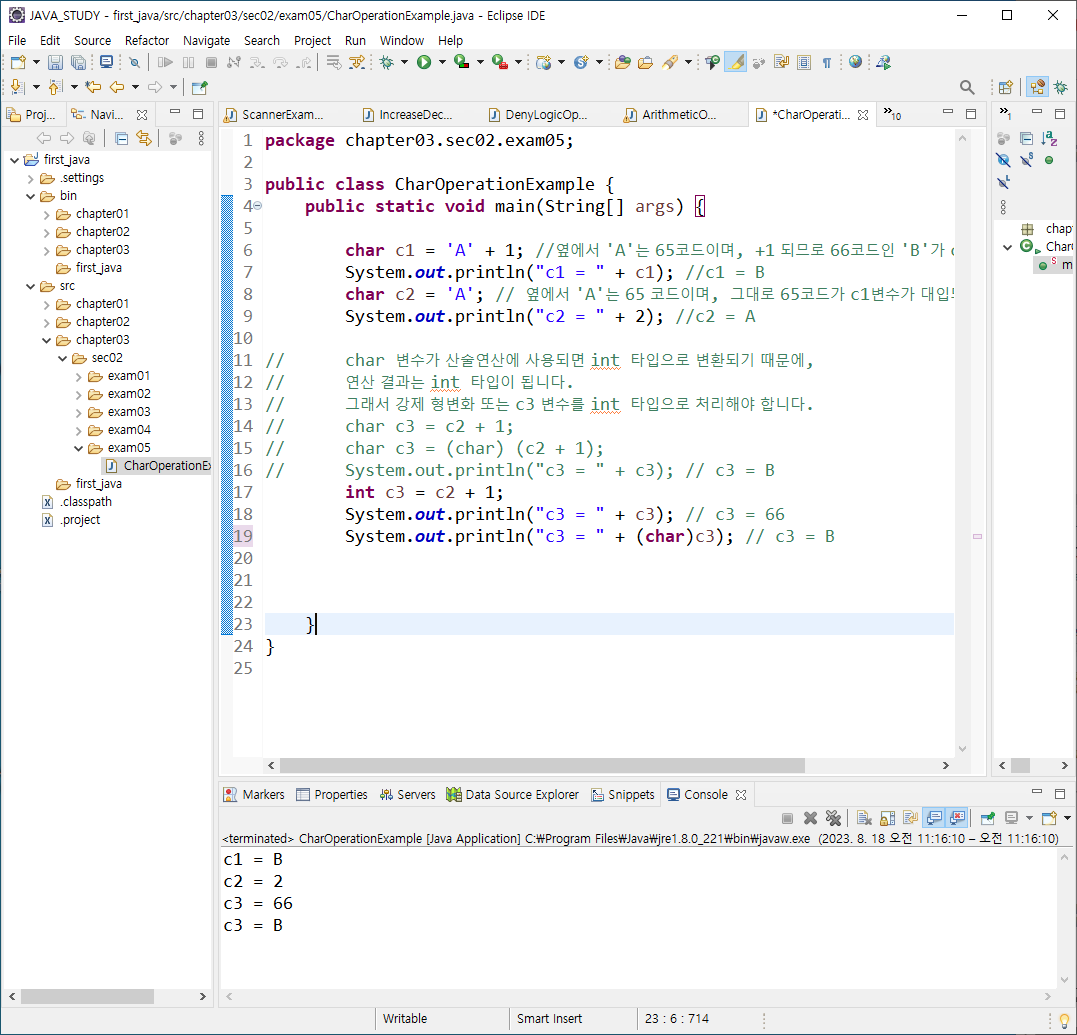
Task: Open the Debug button dropdown arrow
Action: [x=405, y=62]
